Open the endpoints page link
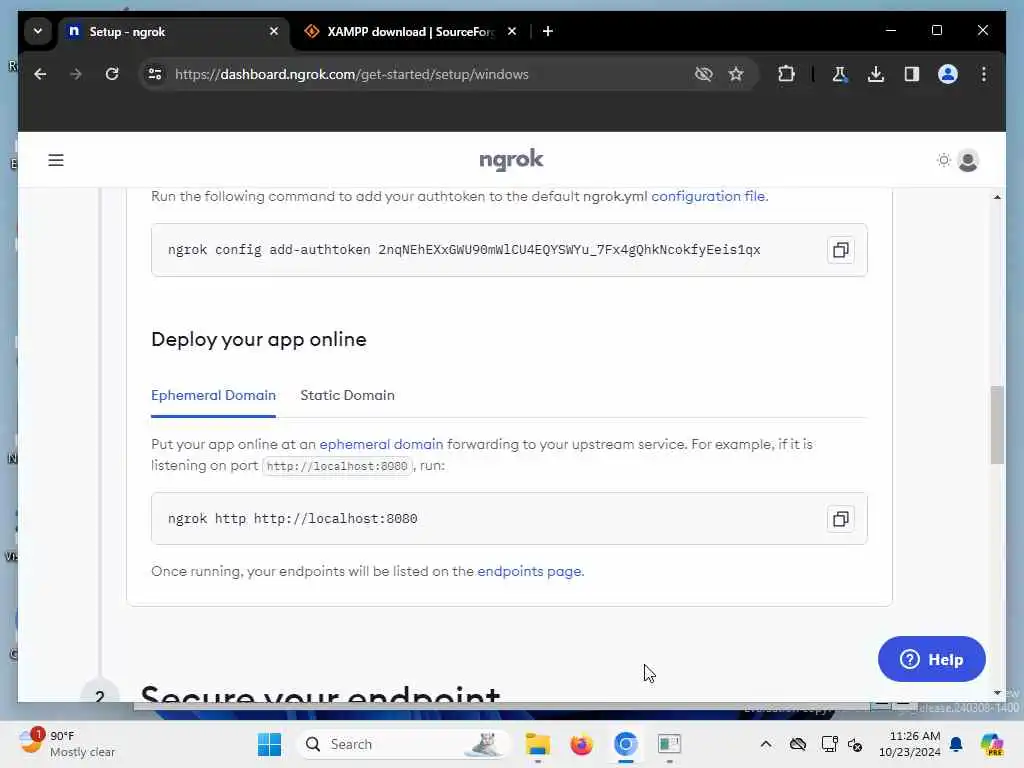 tap(530, 571)
